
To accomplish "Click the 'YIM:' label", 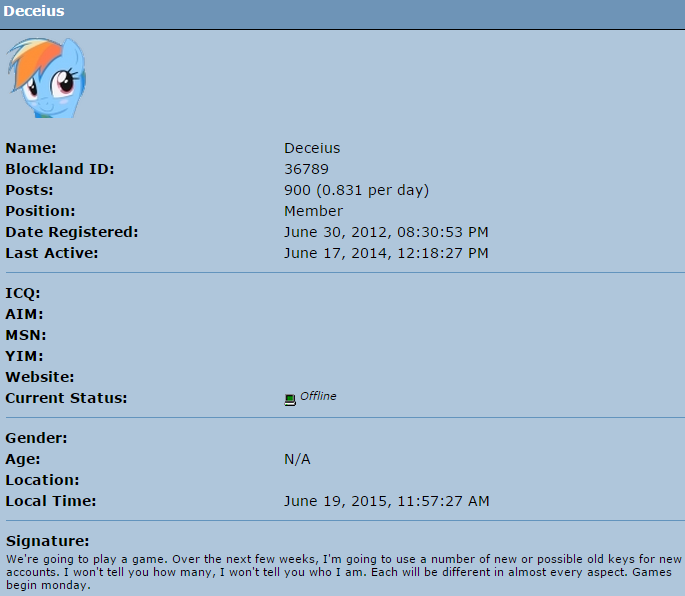I will 24,356.
